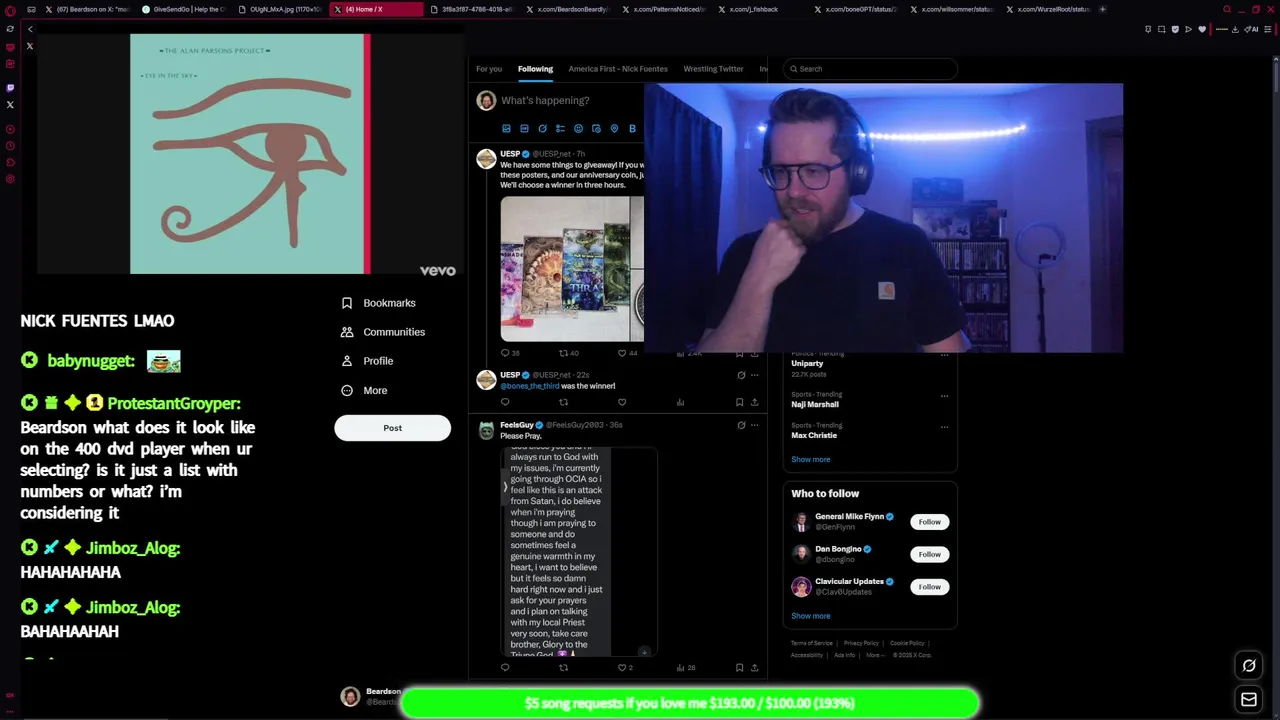This screenshot has height=720, width=1280.
Task: Show more accounts in Who to follow
Action: [811, 616]
